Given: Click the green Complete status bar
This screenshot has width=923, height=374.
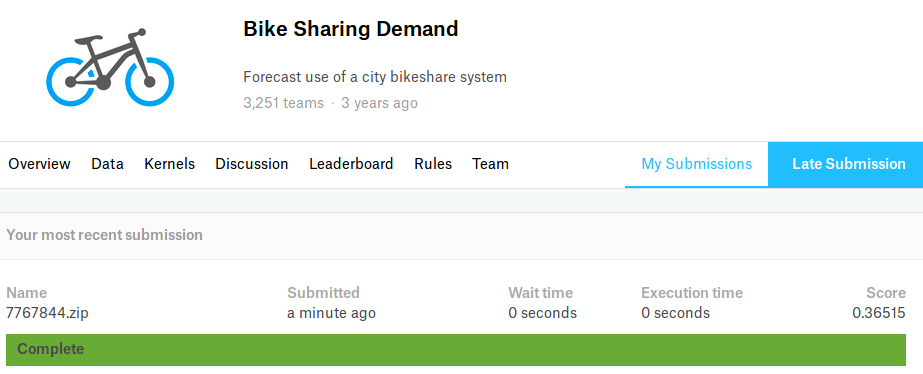Looking at the screenshot, I should tap(456, 350).
